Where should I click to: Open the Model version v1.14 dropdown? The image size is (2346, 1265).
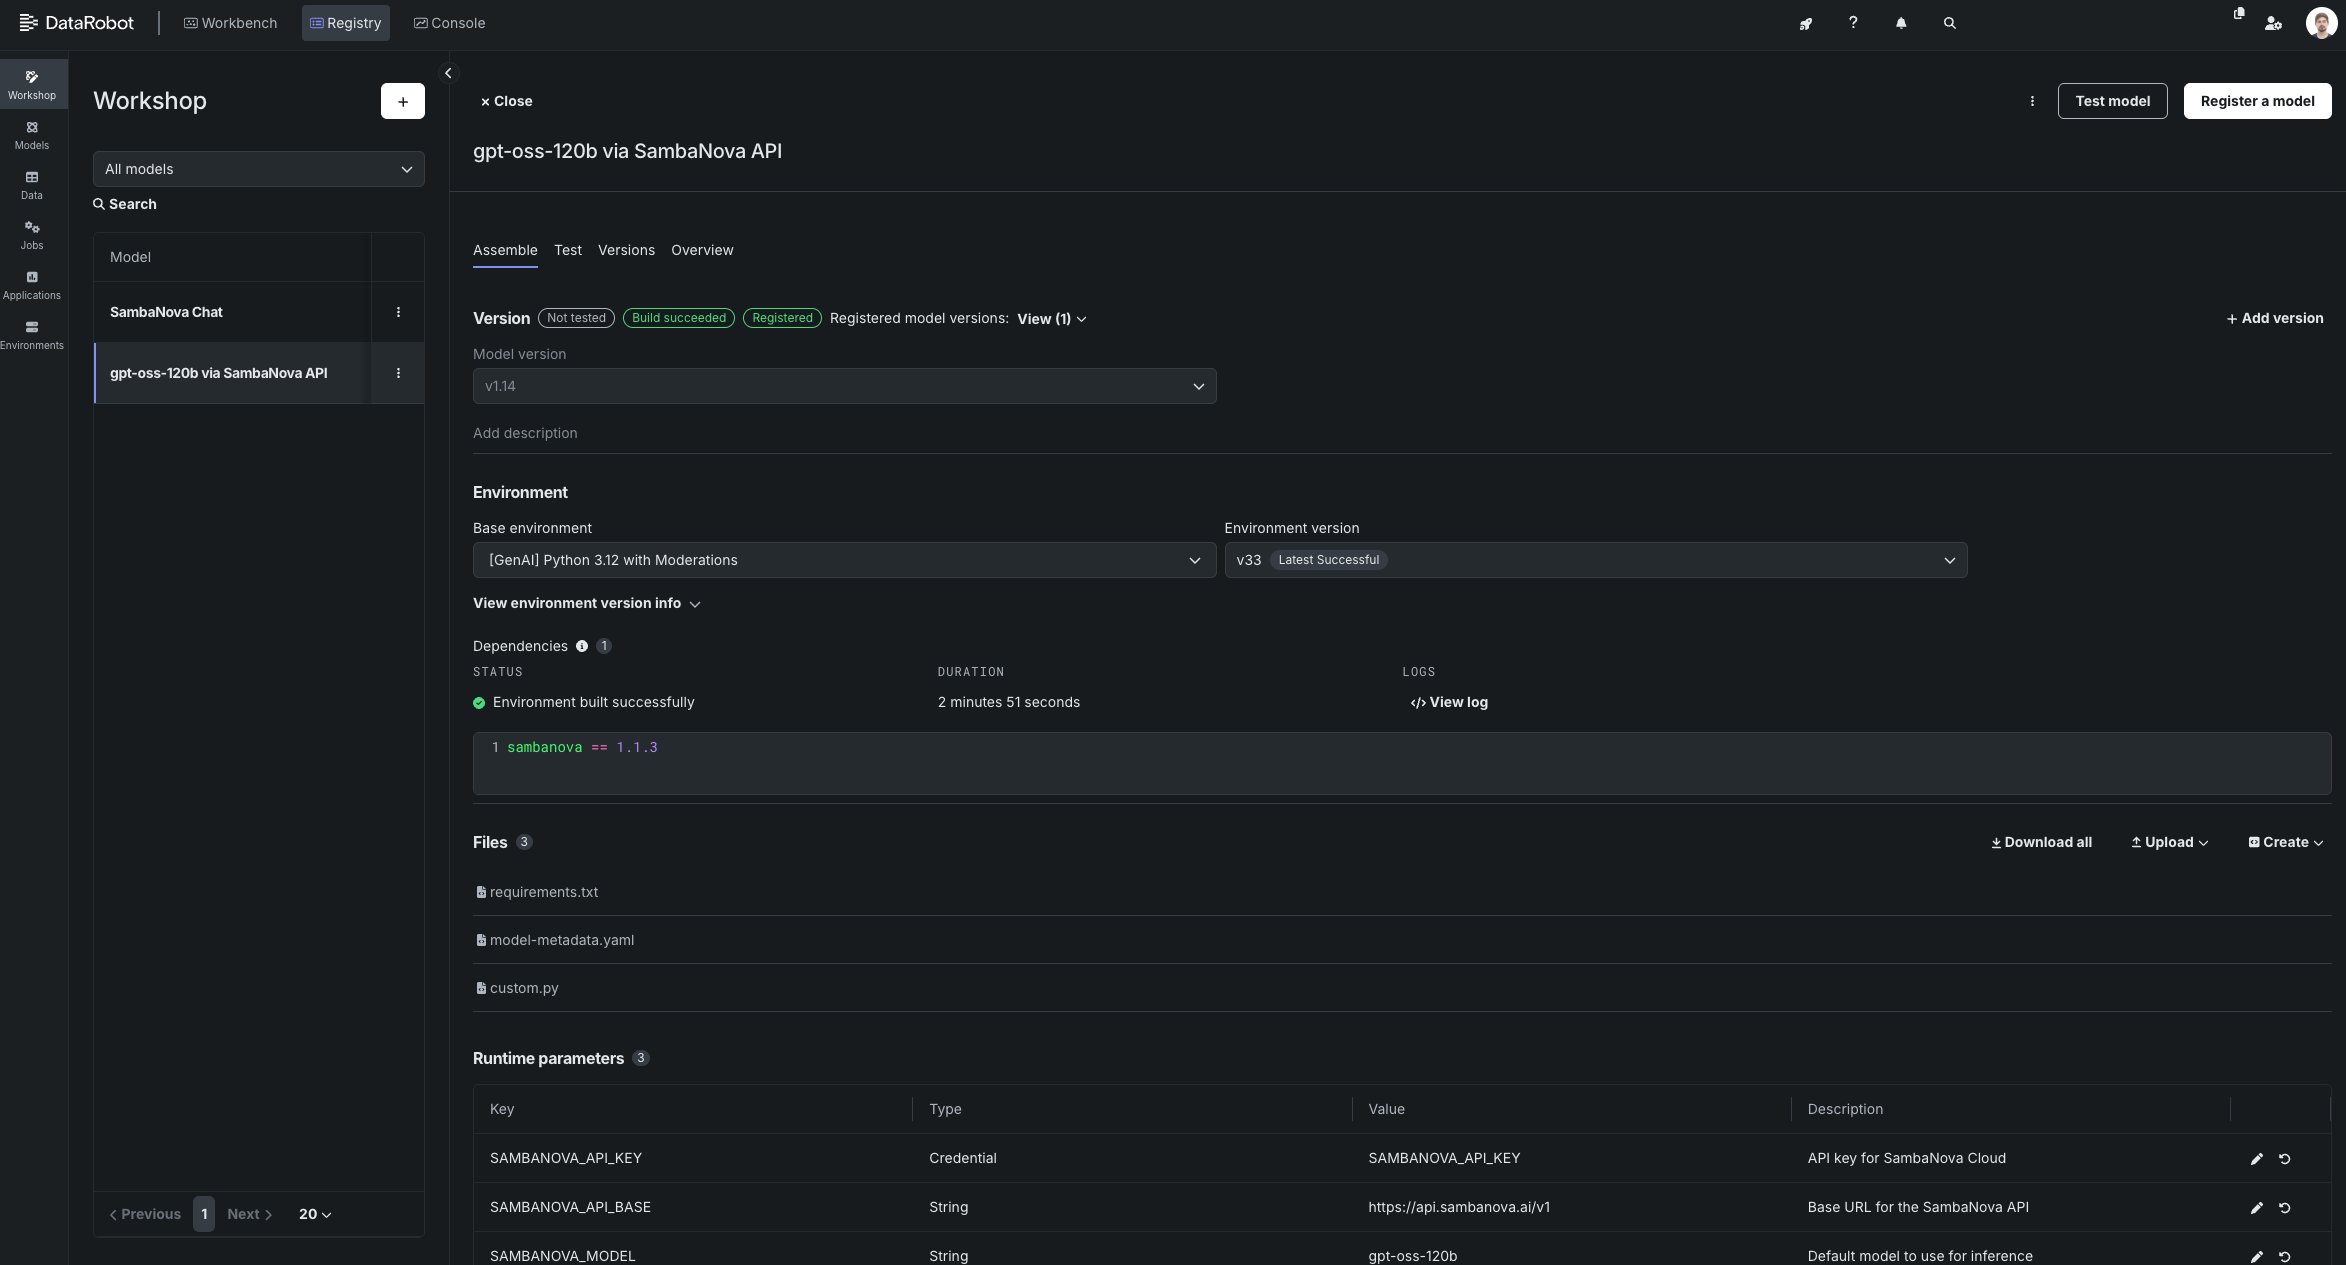click(x=843, y=386)
